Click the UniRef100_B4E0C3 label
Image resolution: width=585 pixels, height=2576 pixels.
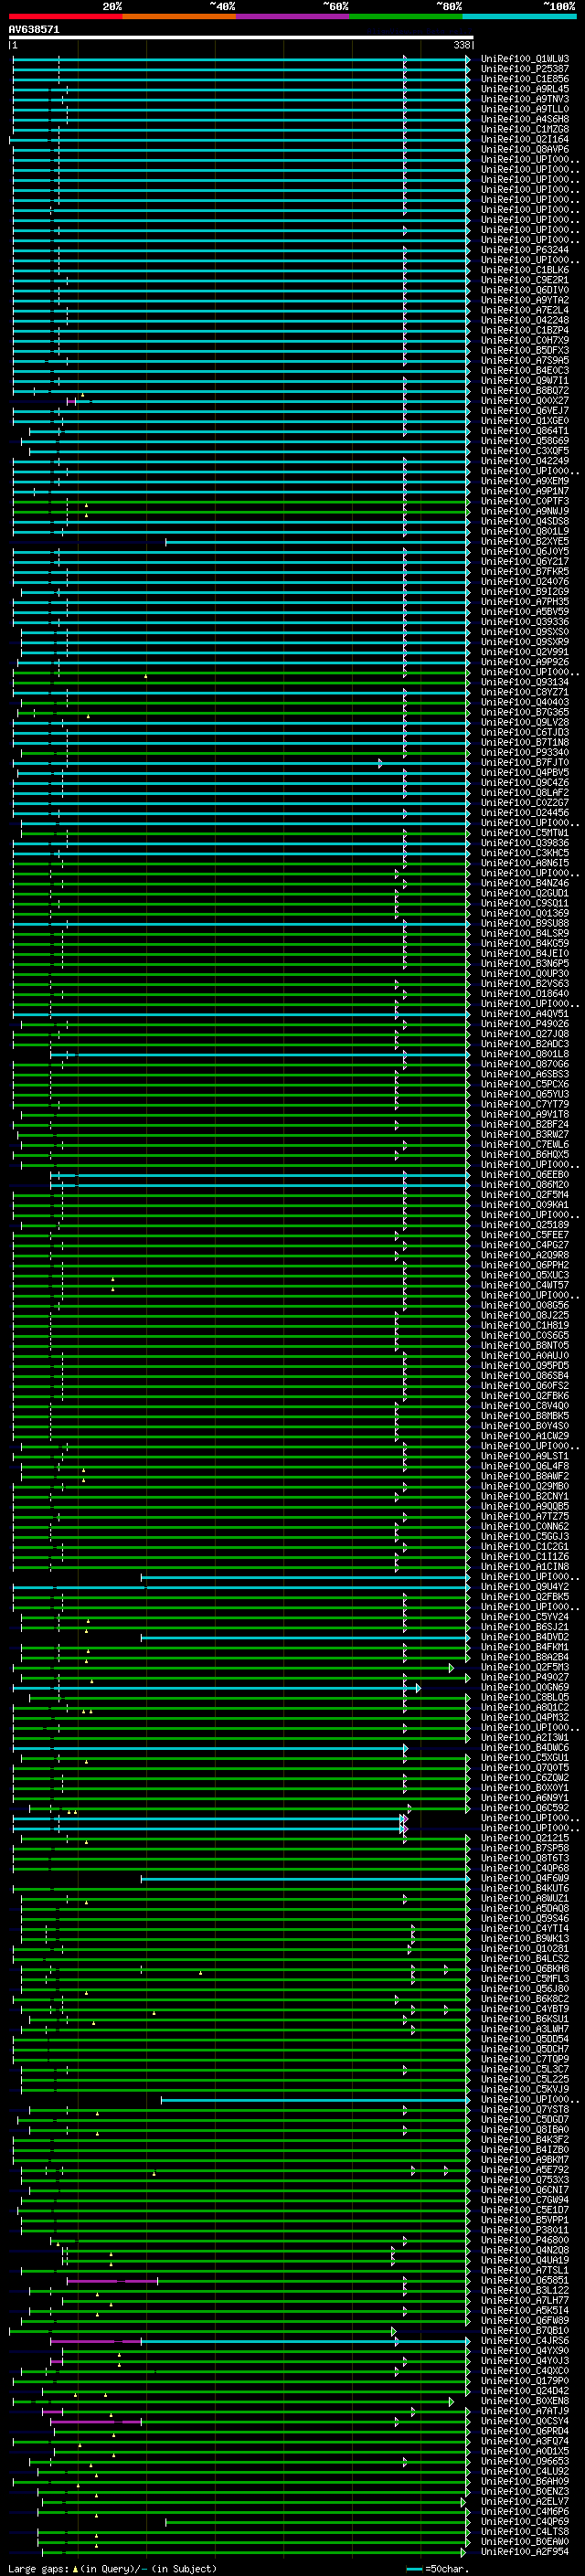525,370
